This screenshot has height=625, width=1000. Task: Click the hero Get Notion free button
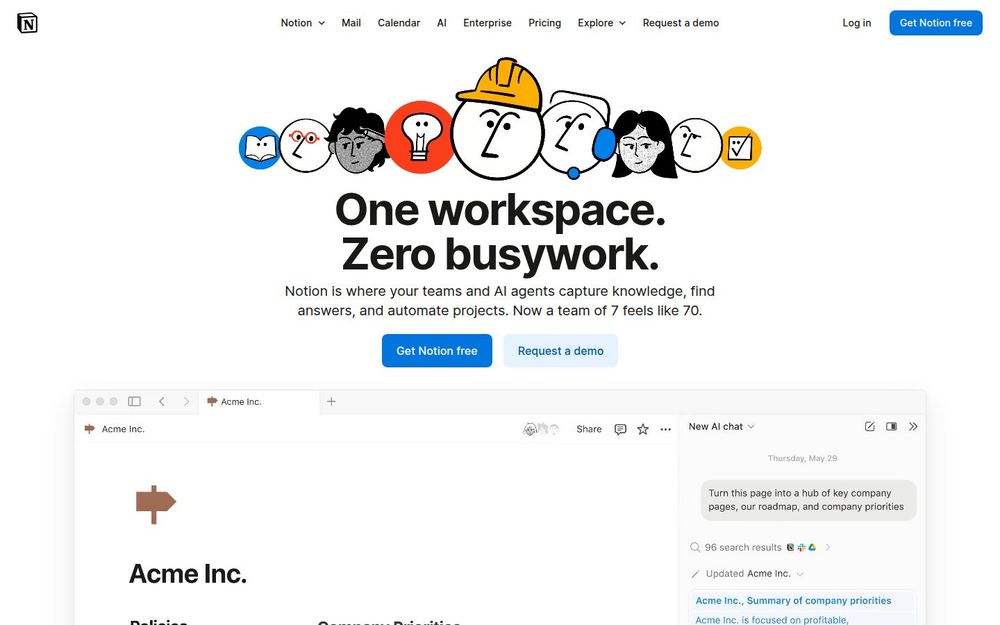coord(437,351)
